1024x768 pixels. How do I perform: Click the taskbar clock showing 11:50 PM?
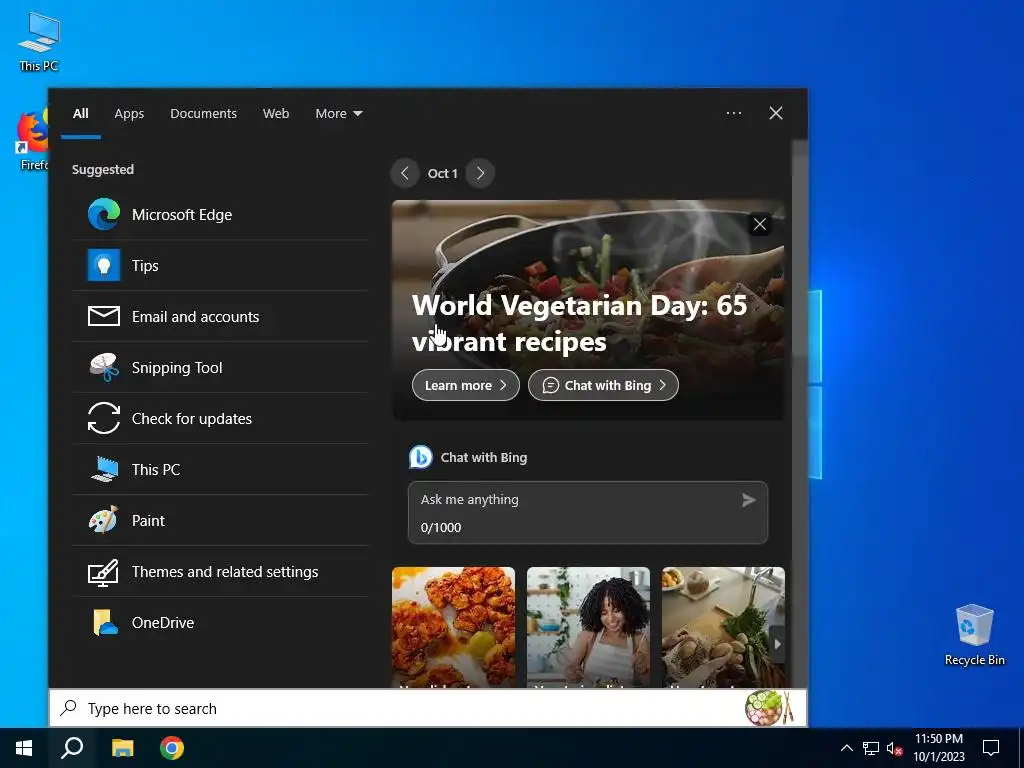tap(938, 748)
